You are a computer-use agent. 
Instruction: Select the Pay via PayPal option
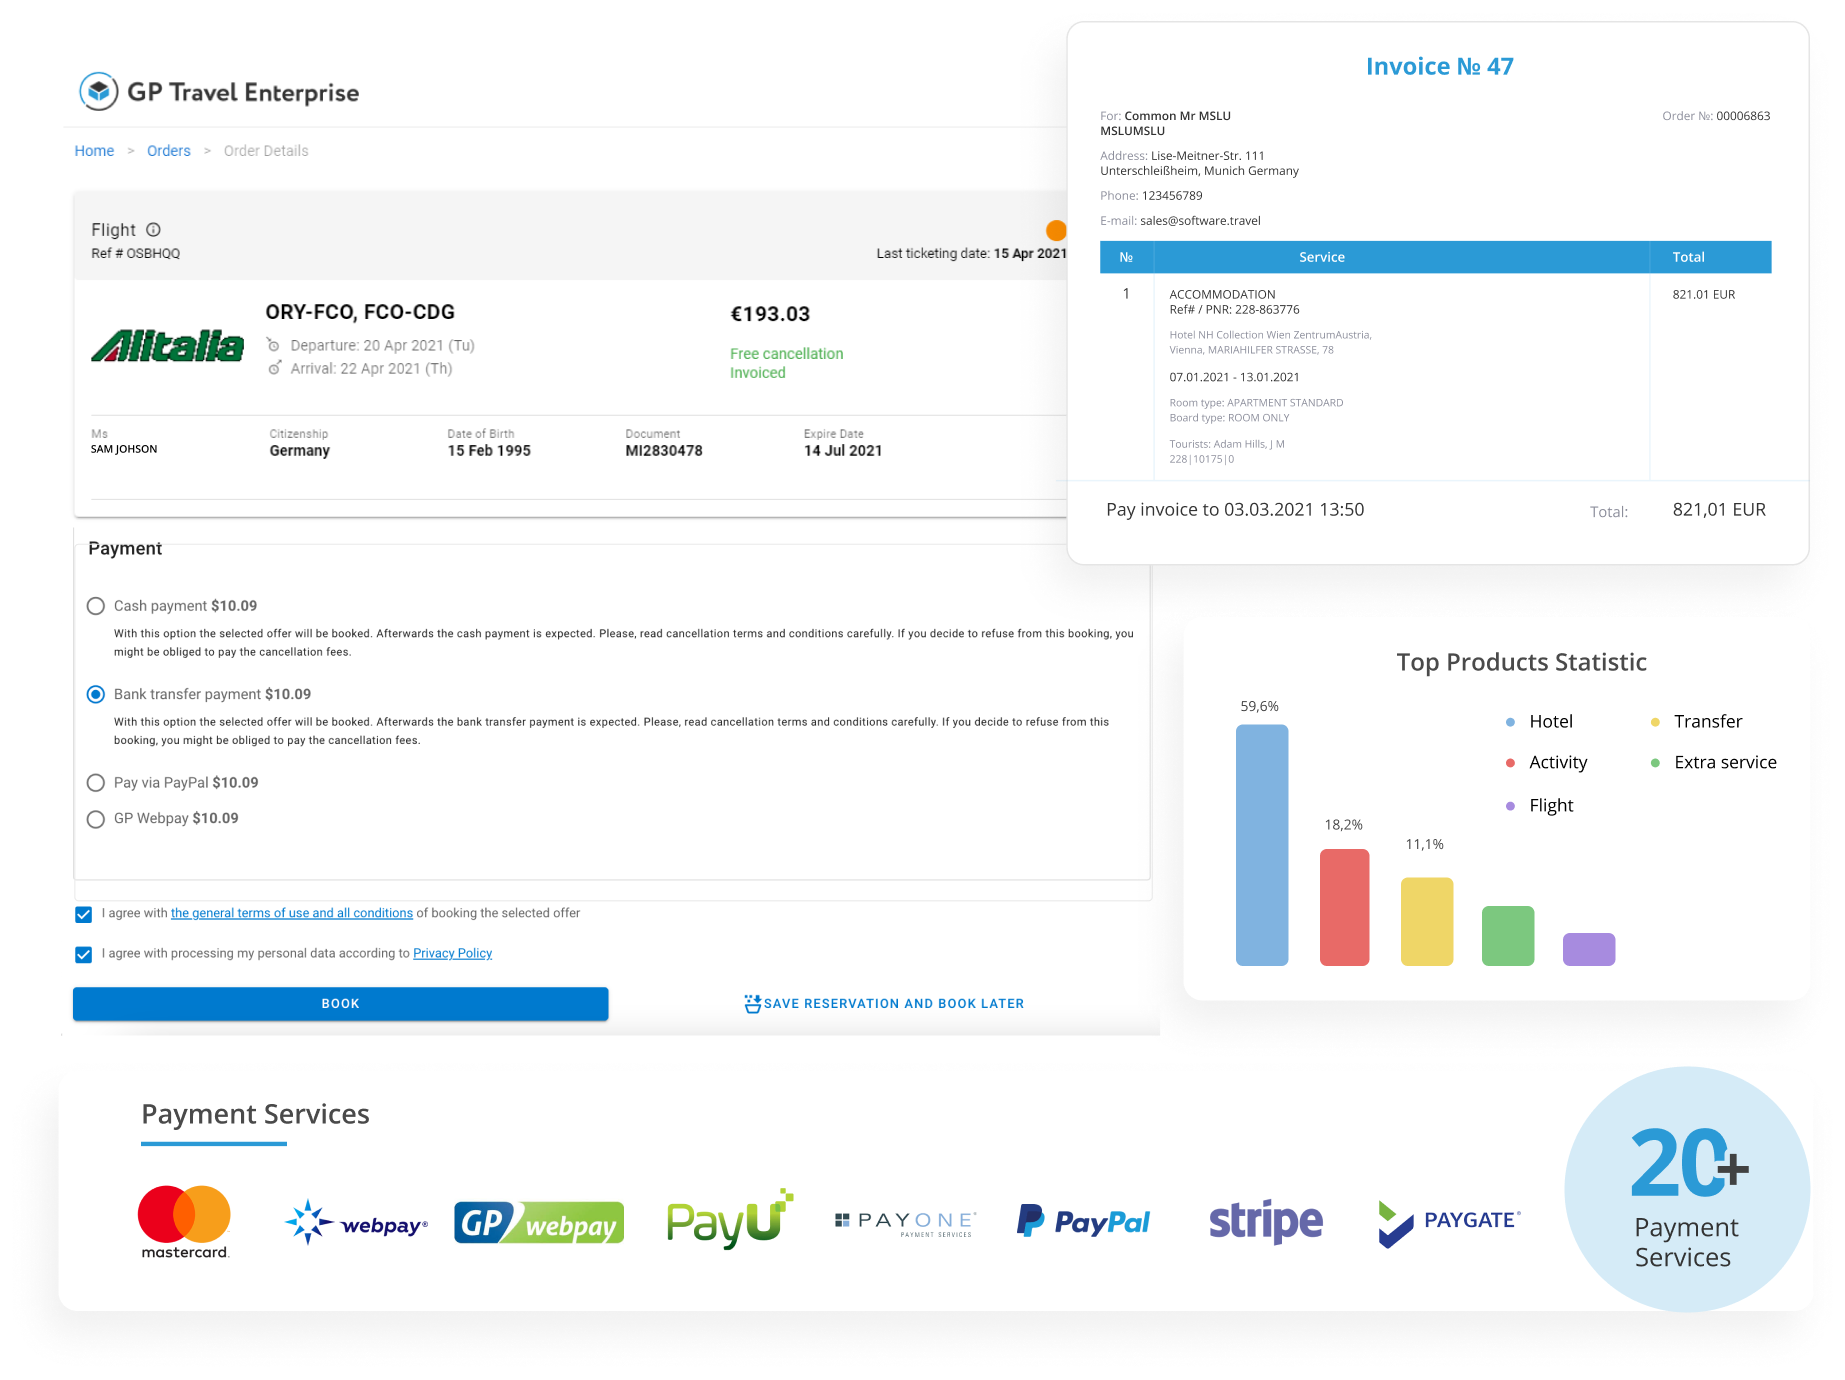96,783
